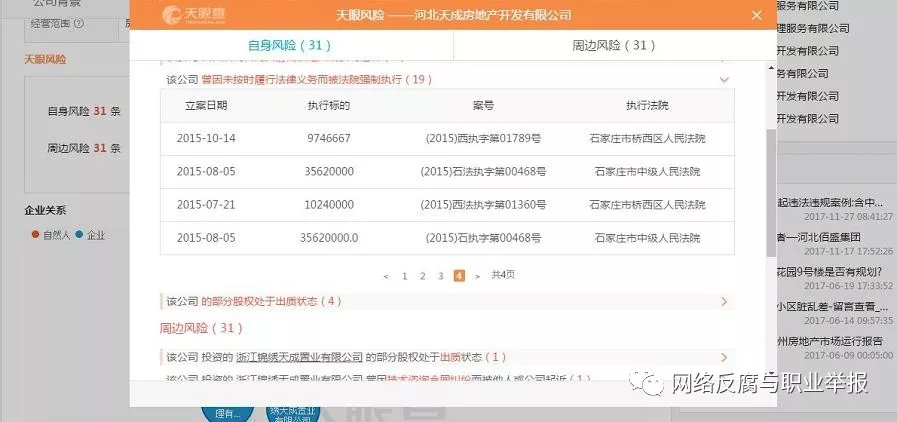The width and height of the screenshot is (897, 422).
Task: Select current page 4 button
Action: point(459,276)
